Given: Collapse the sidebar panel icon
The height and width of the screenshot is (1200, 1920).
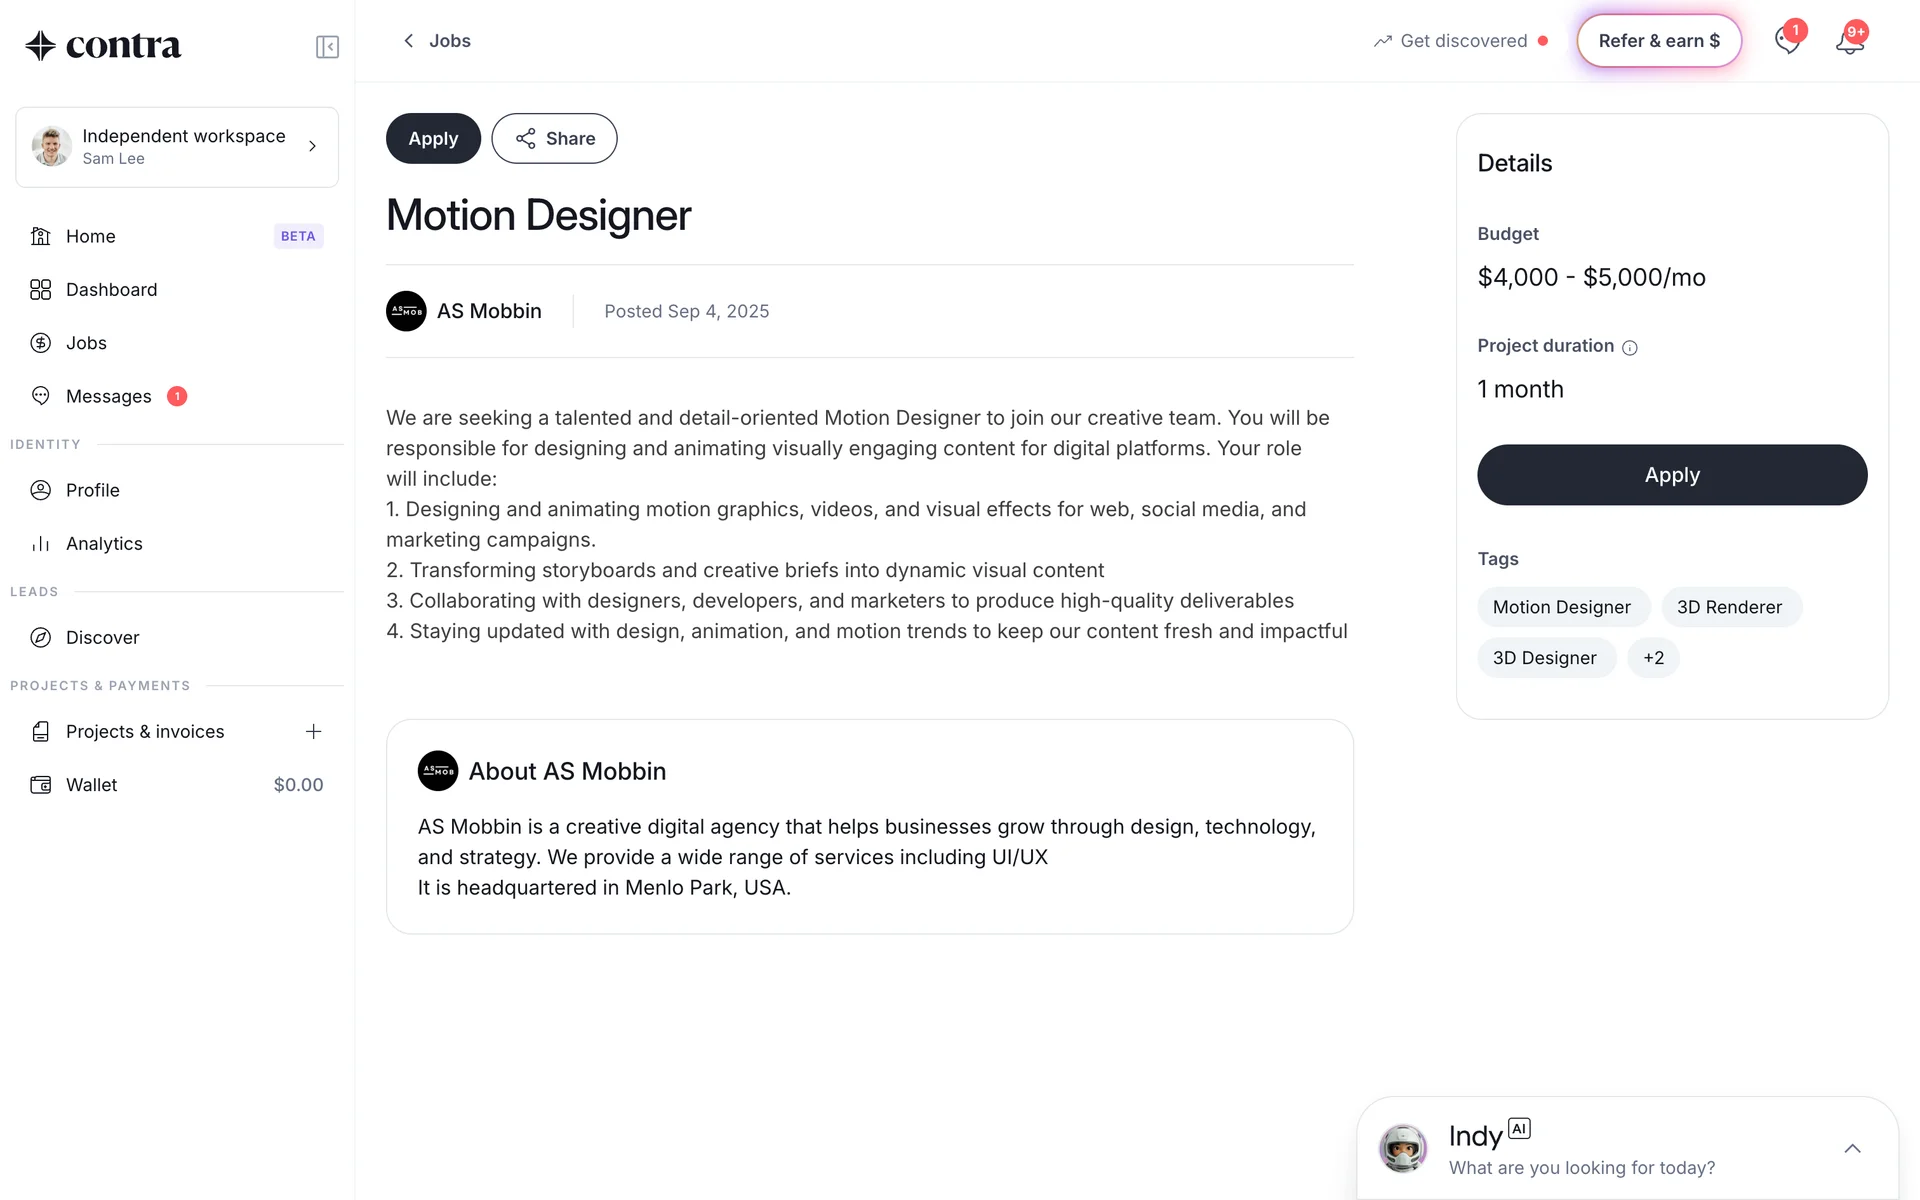Looking at the screenshot, I should pos(327,47).
